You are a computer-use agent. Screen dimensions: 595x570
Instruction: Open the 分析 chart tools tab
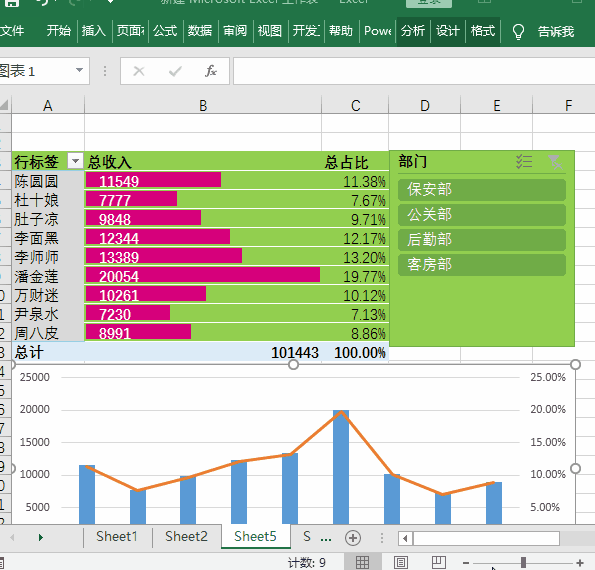(x=413, y=31)
